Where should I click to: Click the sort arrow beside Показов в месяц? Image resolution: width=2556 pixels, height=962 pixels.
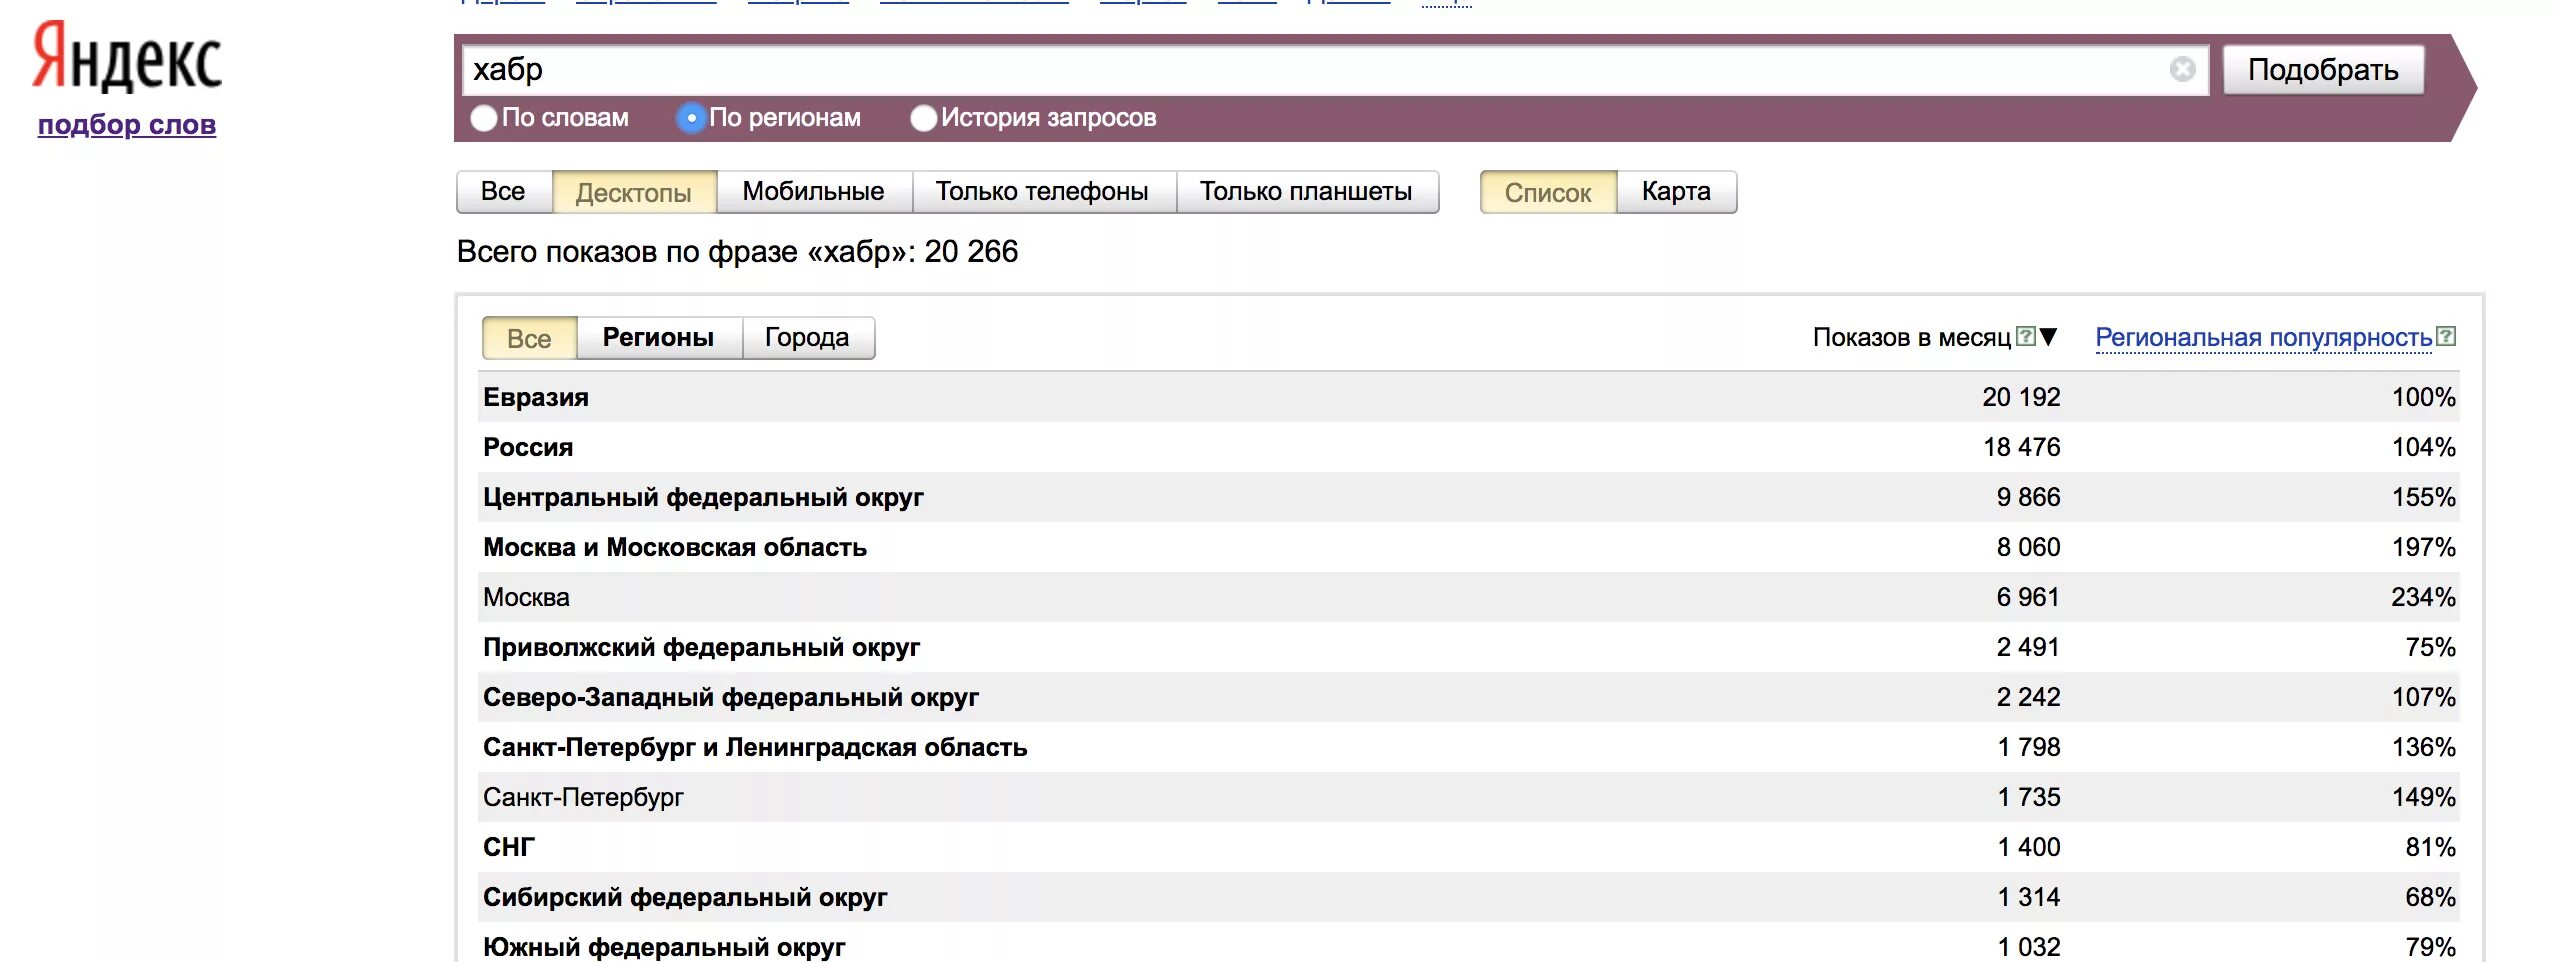[x=2048, y=337]
